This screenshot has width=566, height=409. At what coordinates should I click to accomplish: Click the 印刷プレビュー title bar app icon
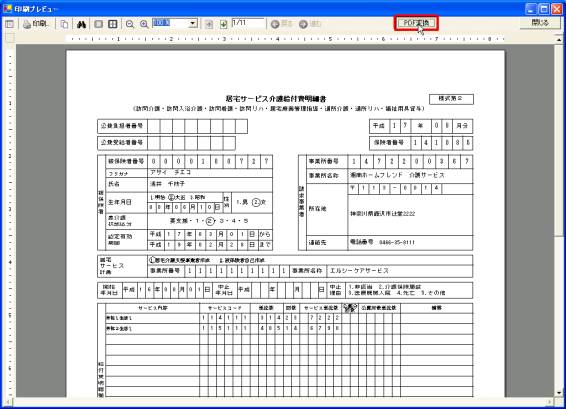pyautogui.click(x=7, y=8)
